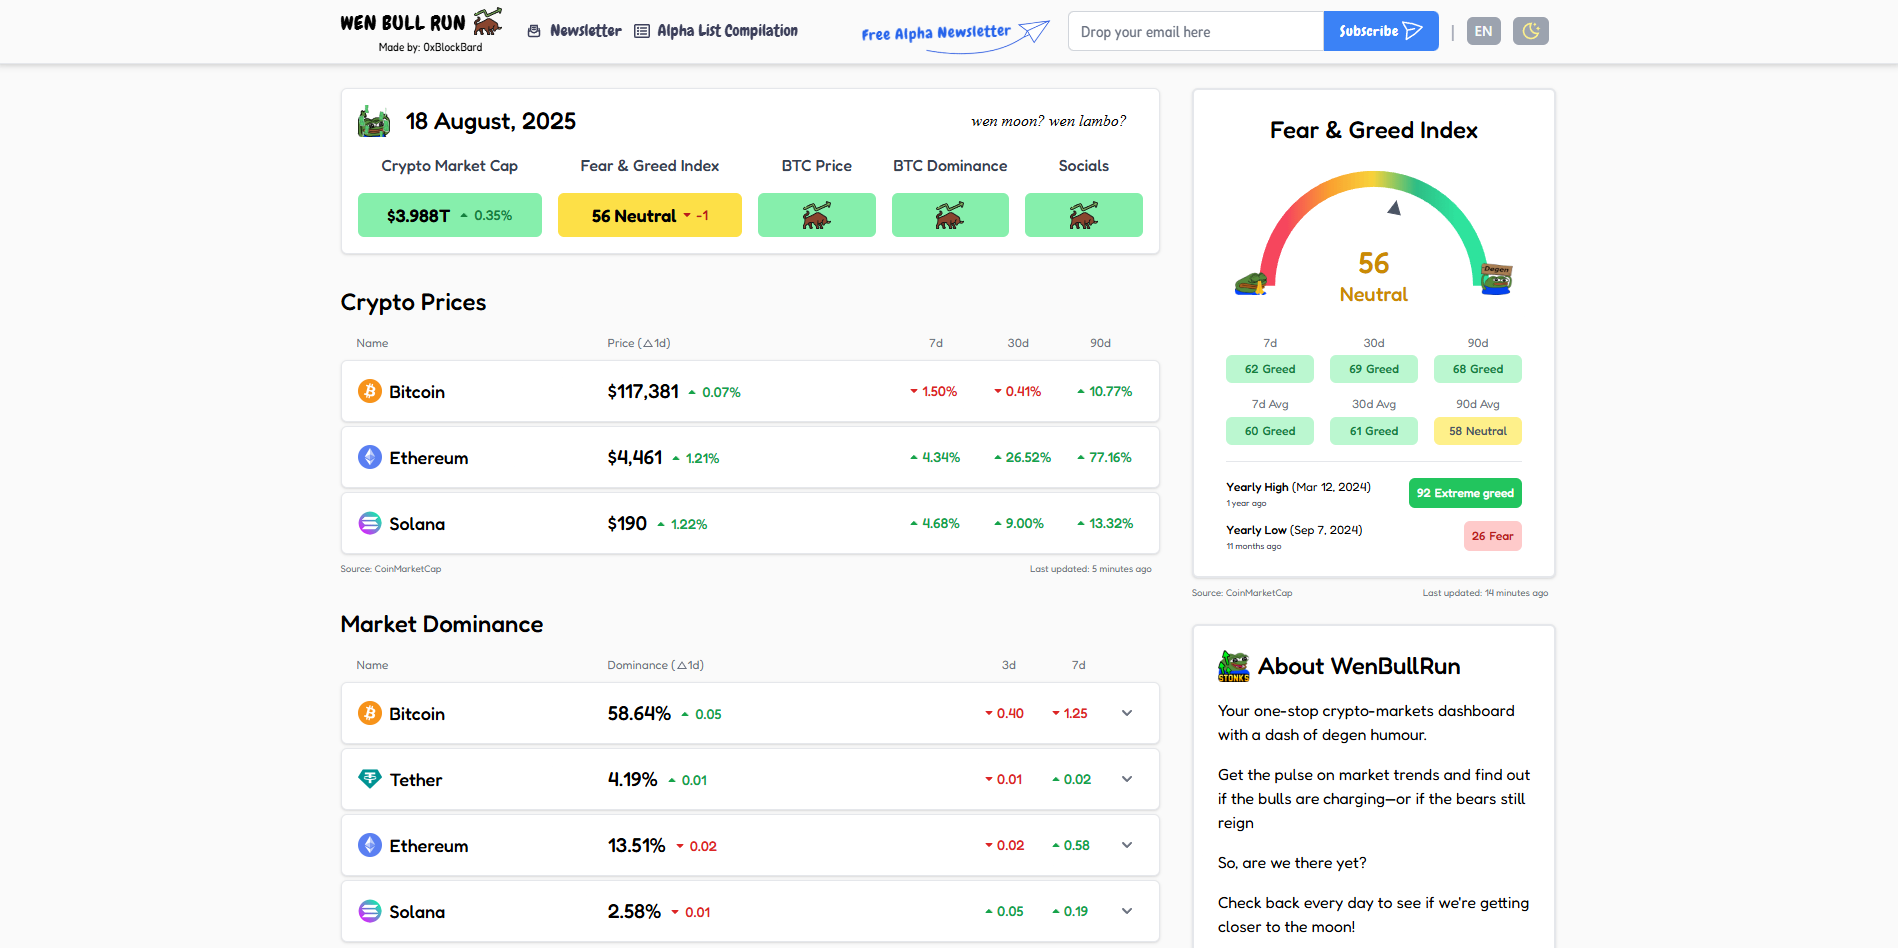
Task: Expand the Solana dominance row chevron
Action: [1127, 911]
